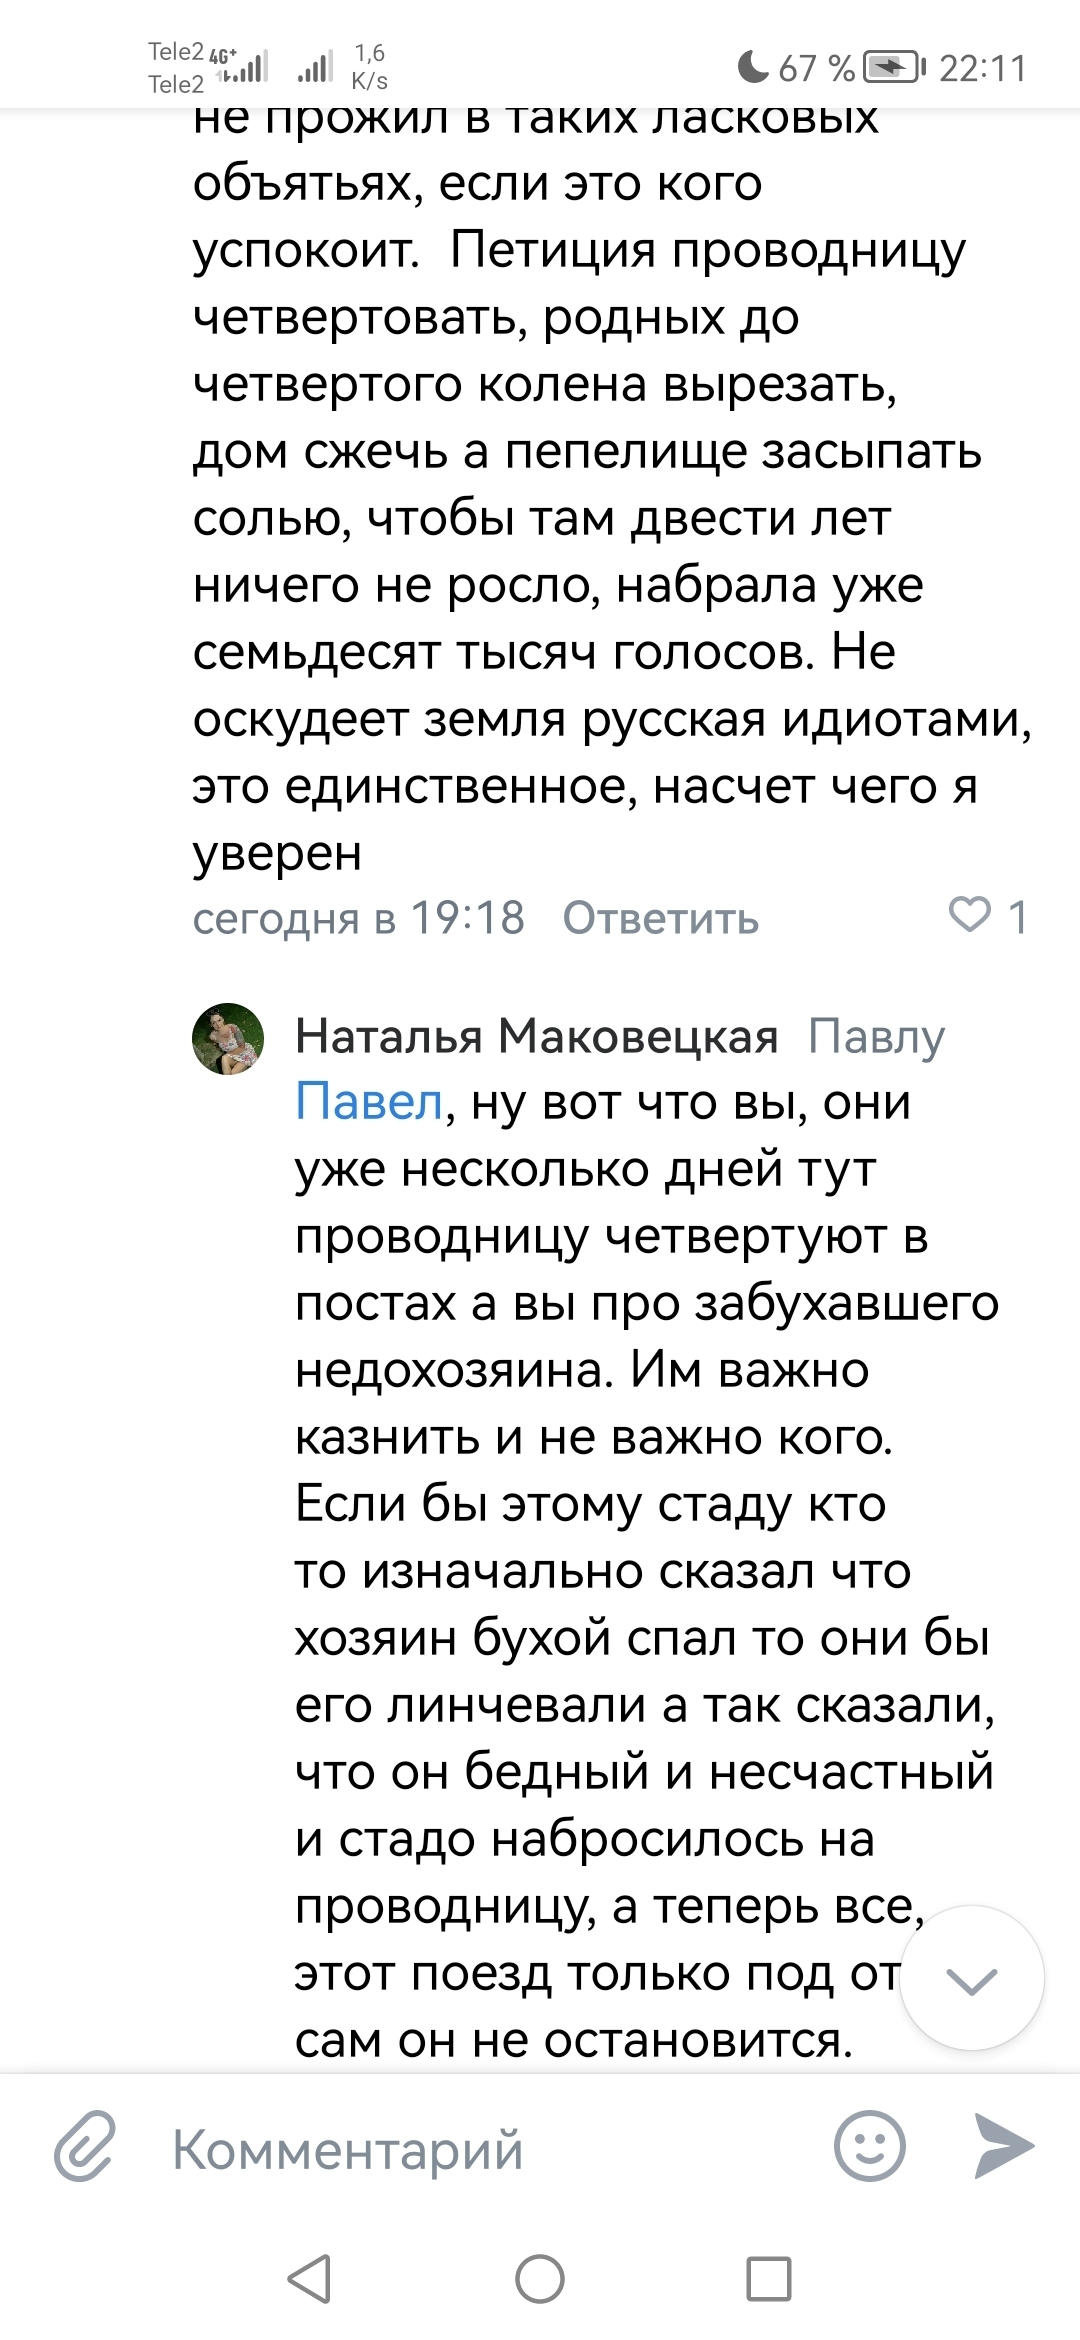
Task: Open Наталья Маковецкая author name
Action: click(x=536, y=1037)
